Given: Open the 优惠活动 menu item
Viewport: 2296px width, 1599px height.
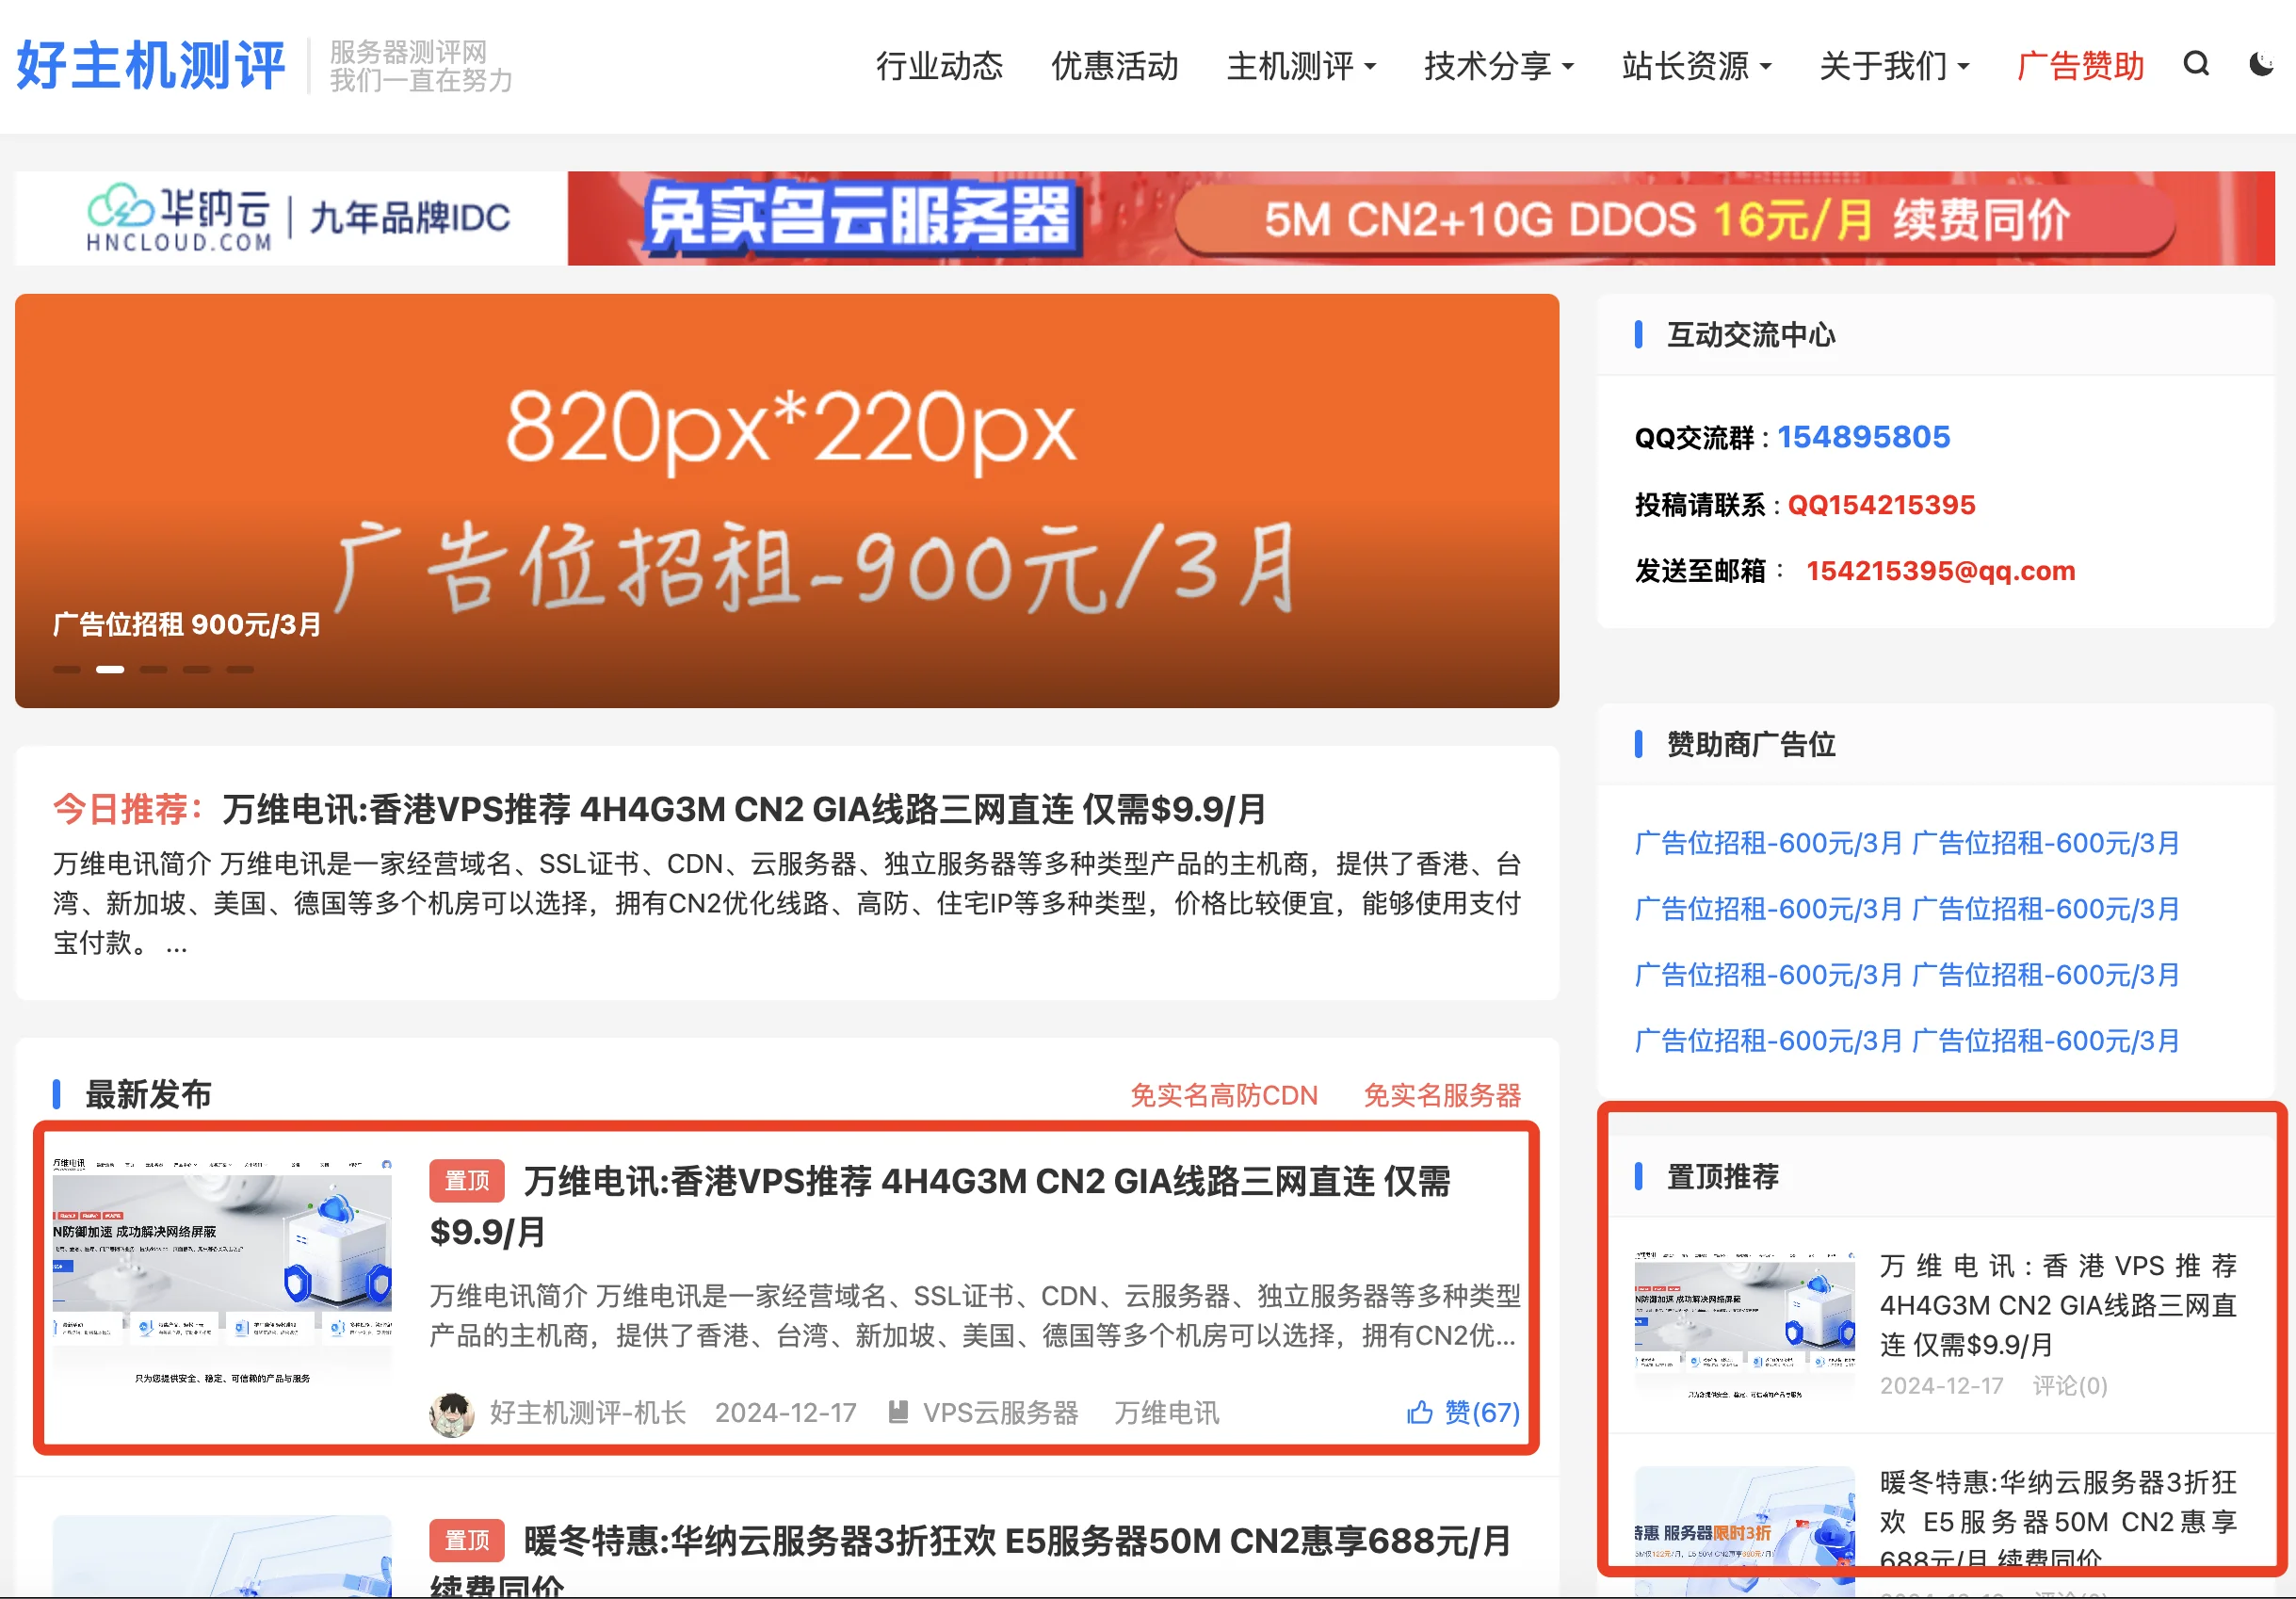Looking at the screenshot, I should [1115, 66].
